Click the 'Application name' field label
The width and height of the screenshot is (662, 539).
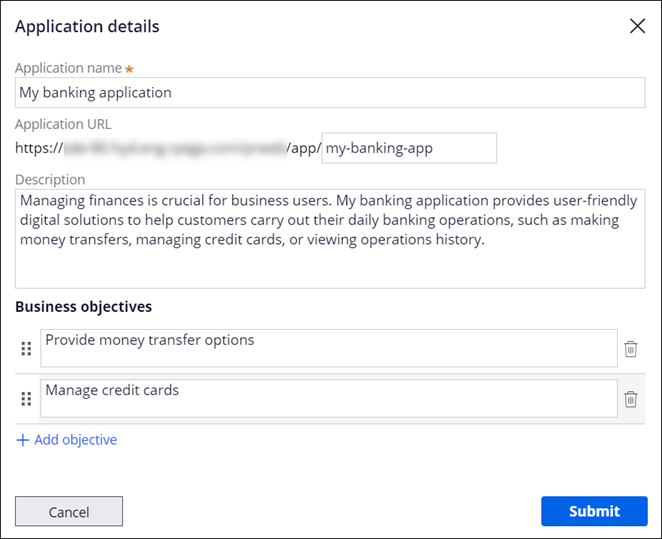pos(67,68)
